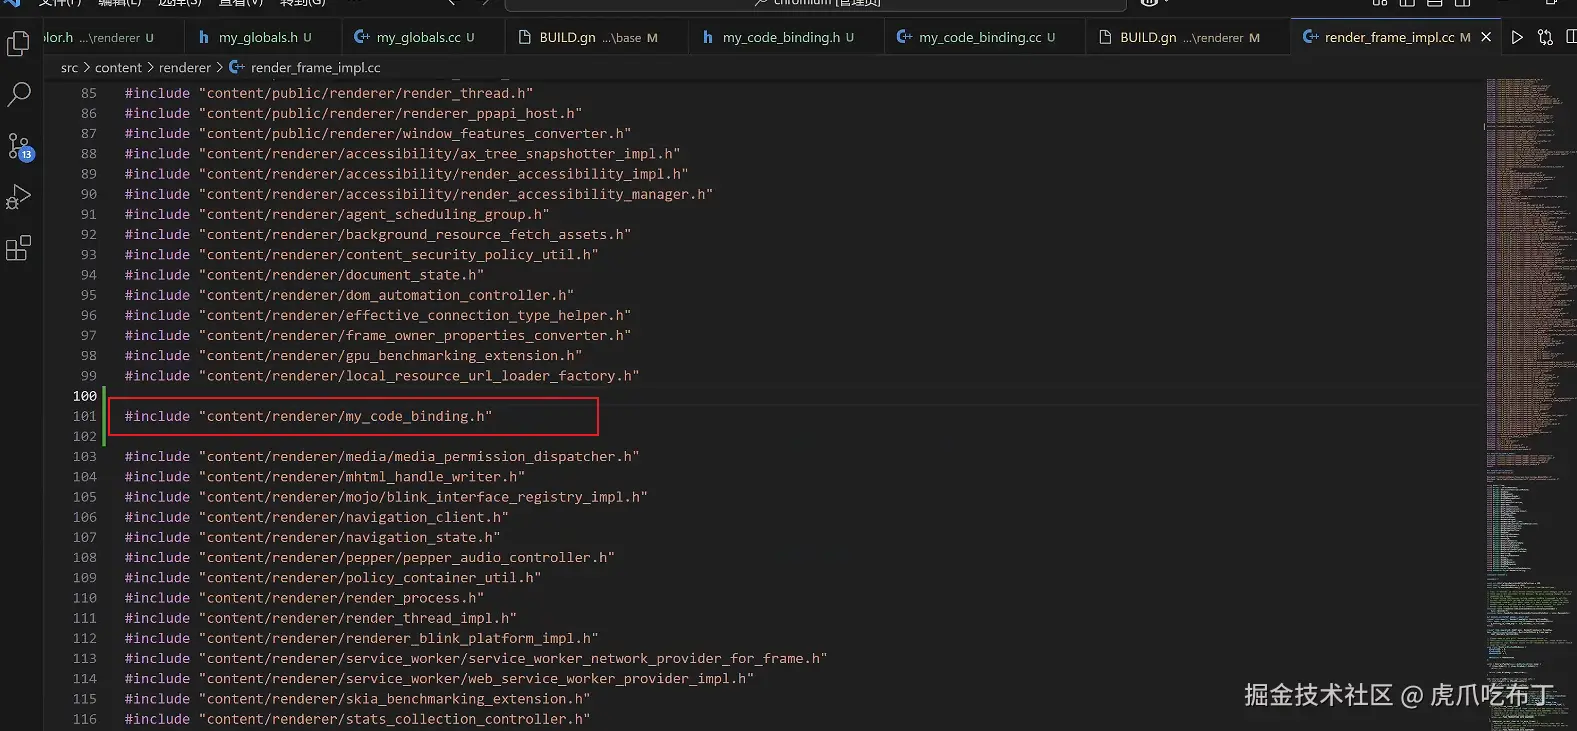Switch to the my_code_binding.cc tab
The height and width of the screenshot is (731, 1577).
pos(985,37)
